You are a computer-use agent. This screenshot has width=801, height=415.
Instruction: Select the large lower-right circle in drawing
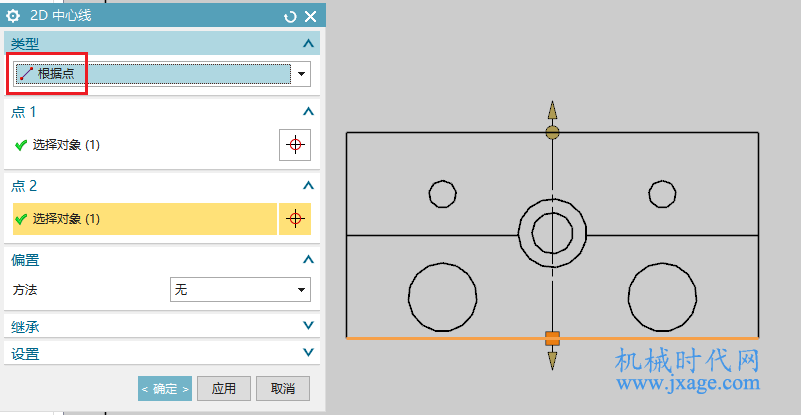click(663, 296)
